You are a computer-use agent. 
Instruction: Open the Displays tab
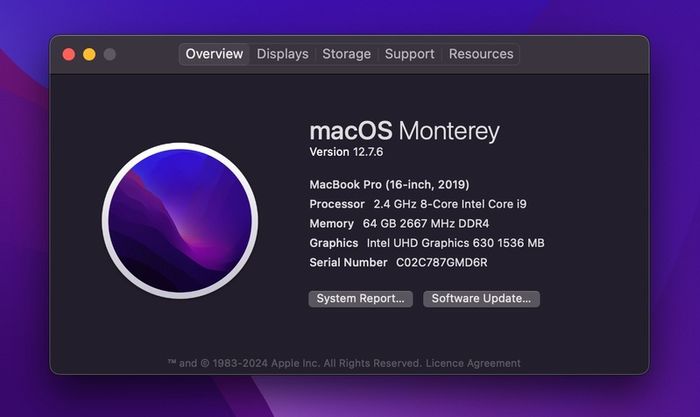282,54
